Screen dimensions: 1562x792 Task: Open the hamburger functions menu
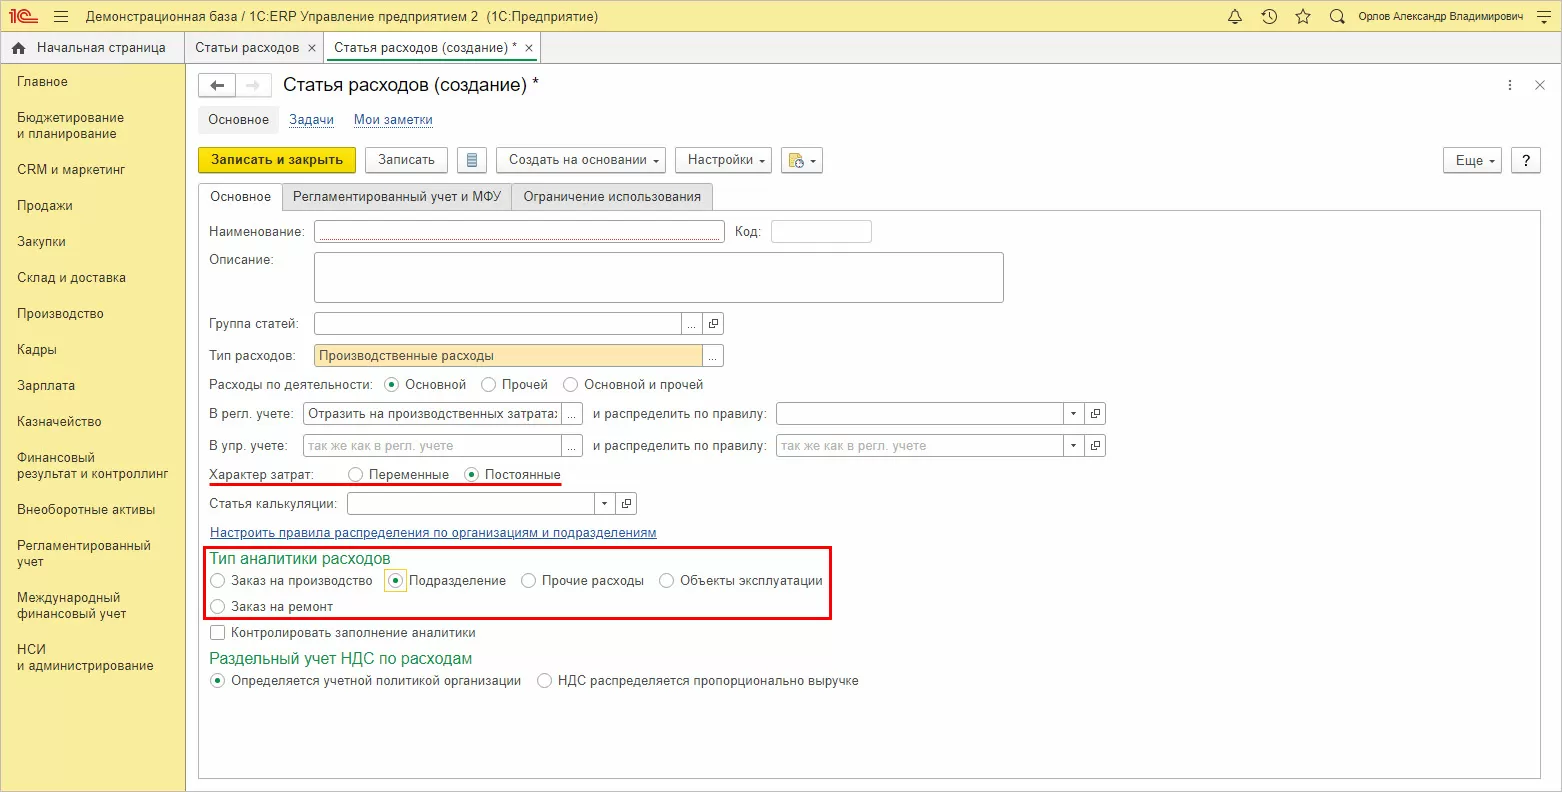61,17
